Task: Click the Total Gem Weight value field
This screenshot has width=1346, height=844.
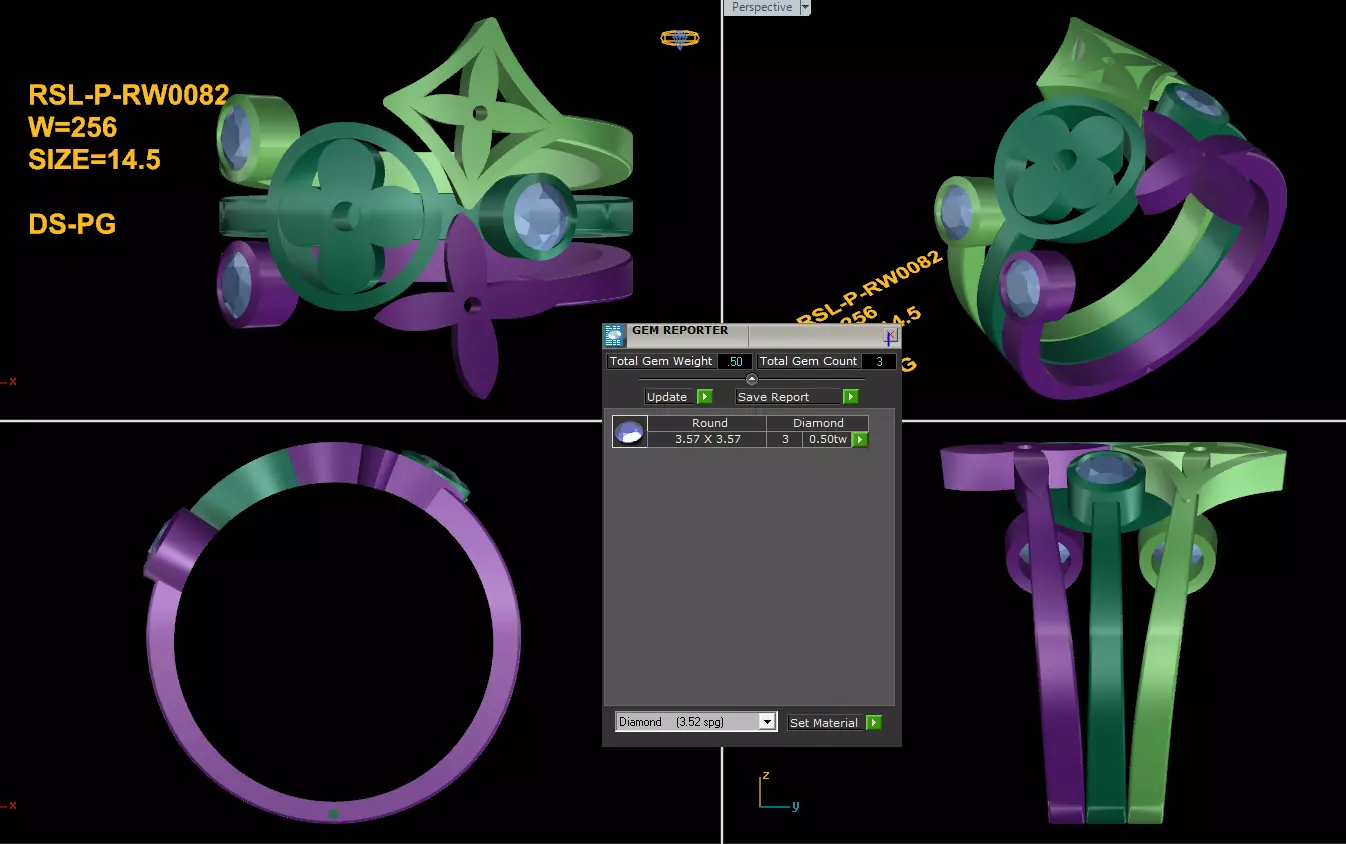Action: tap(735, 361)
